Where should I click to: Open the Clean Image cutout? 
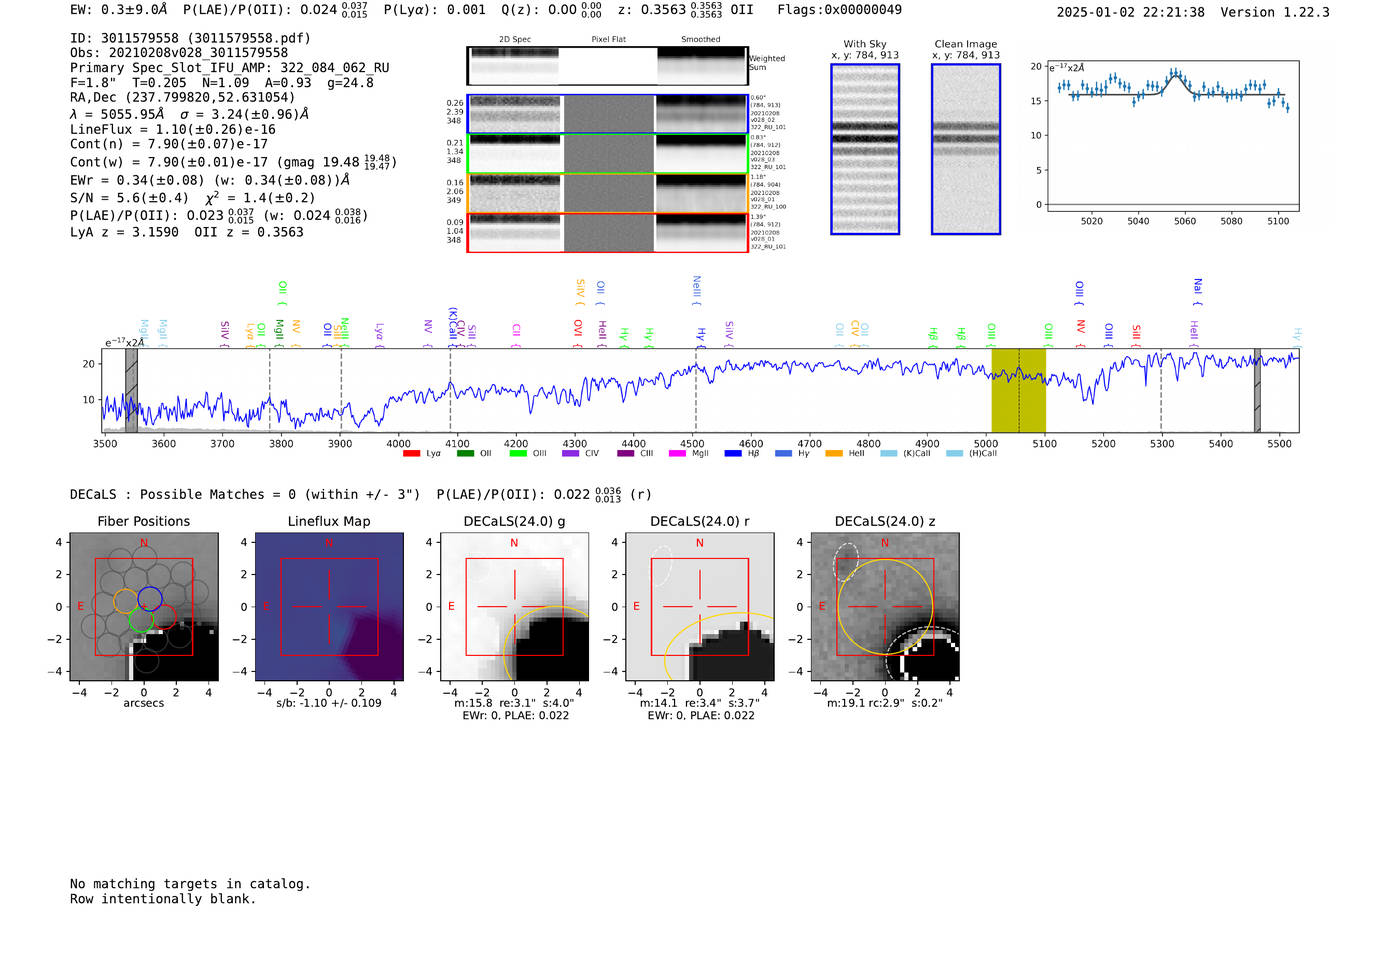point(966,149)
